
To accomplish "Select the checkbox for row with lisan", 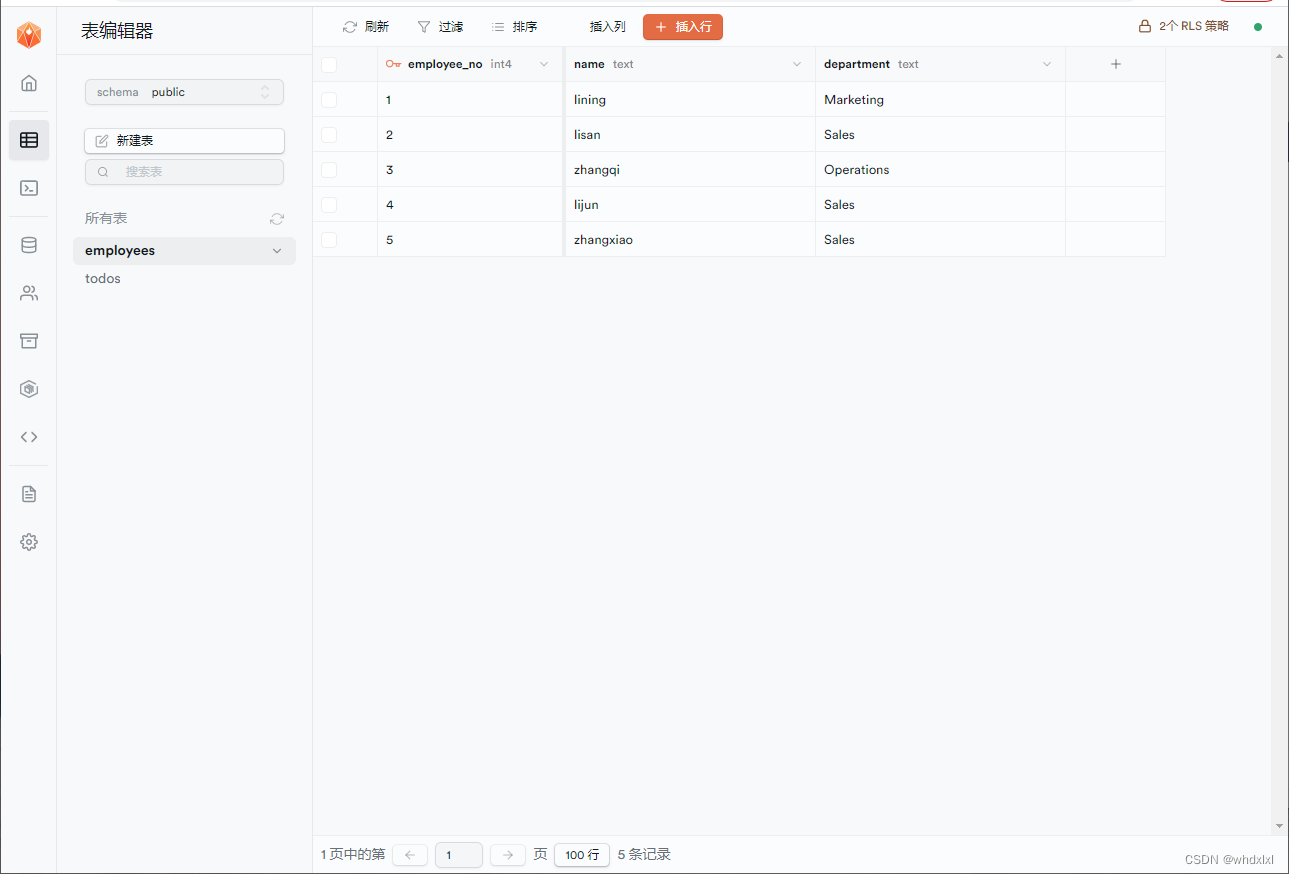I will [x=328, y=134].
